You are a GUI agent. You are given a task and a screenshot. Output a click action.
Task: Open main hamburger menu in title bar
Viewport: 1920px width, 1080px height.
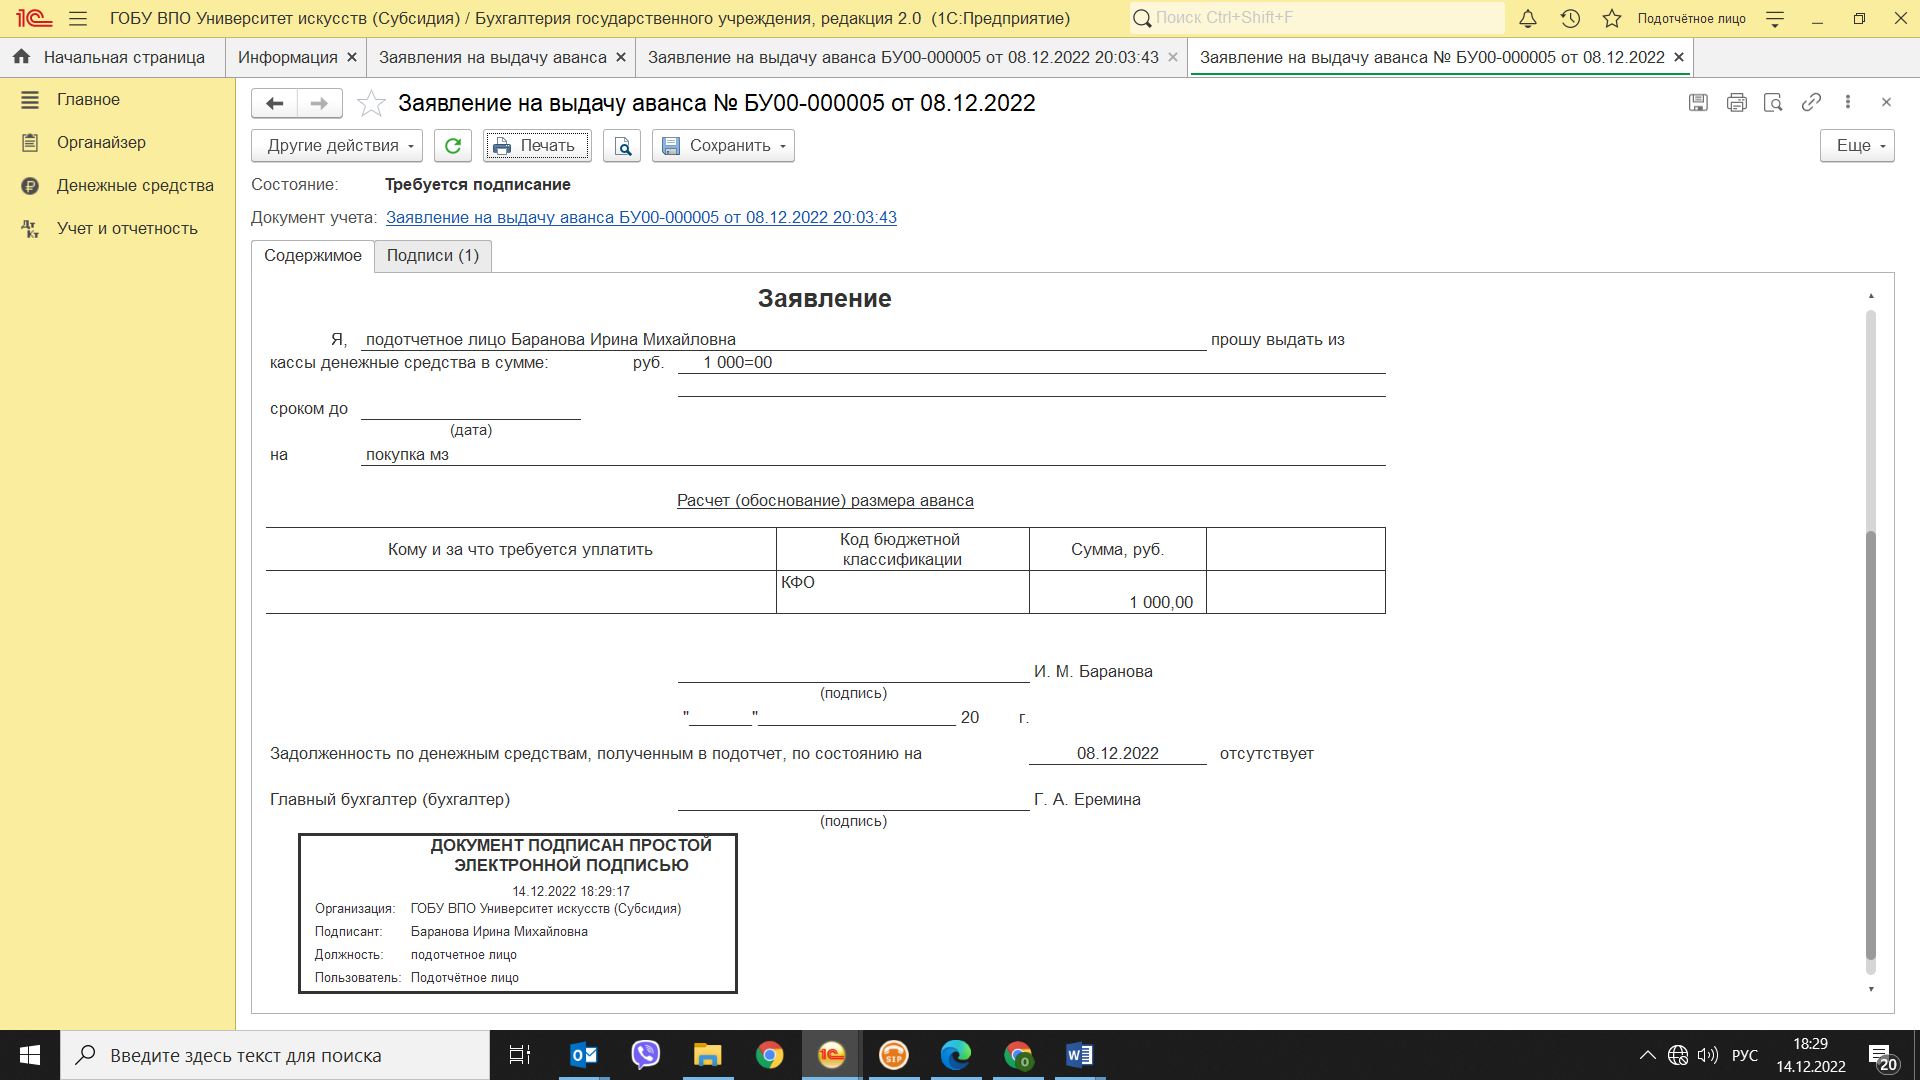[x=78, y=18]
